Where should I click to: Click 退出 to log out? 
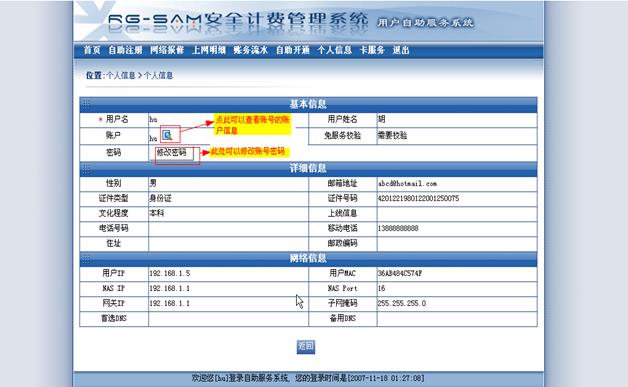[x=401, y=50]
